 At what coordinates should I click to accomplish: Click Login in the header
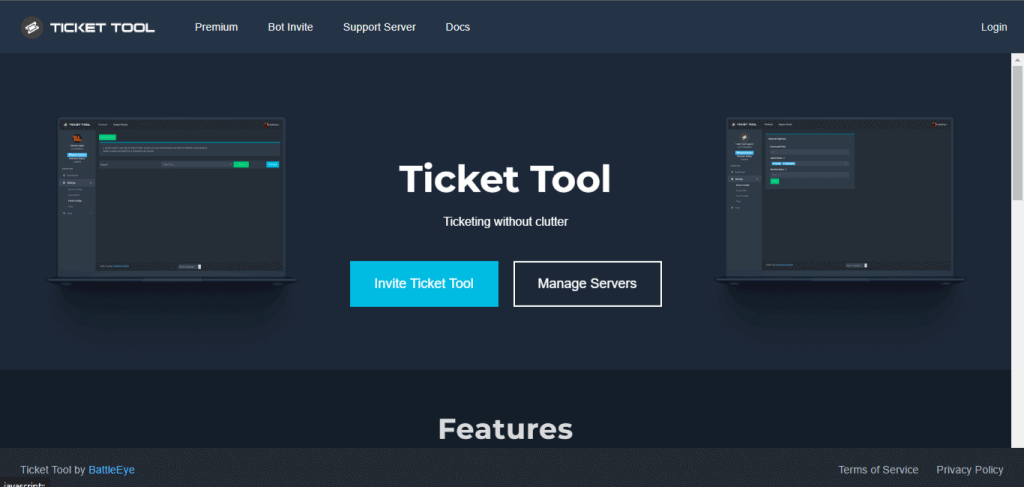(x=994, y=27)
